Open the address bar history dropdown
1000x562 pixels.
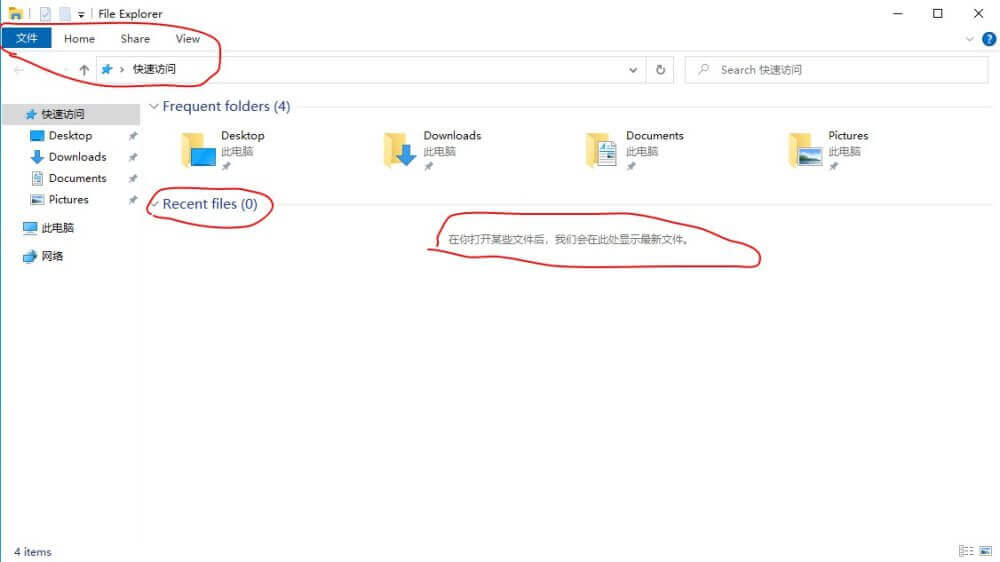click(x=633, y=70)
